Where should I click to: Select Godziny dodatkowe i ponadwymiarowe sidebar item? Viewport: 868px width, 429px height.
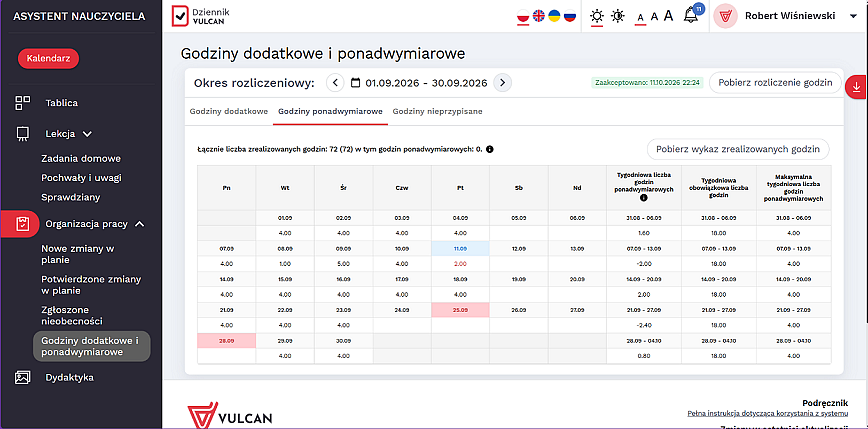tap(92, 346)
